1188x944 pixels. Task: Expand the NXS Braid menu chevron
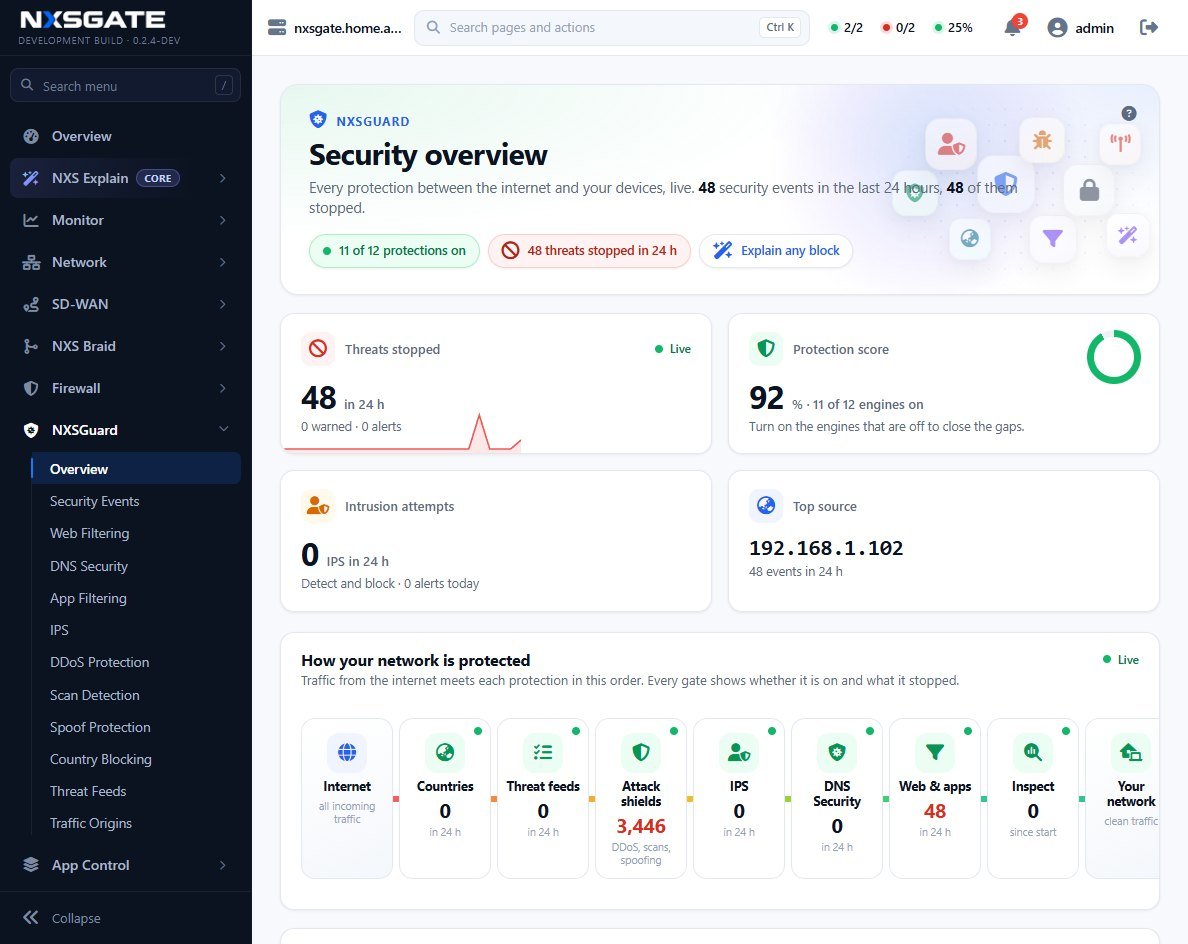[x=223, y=346]
